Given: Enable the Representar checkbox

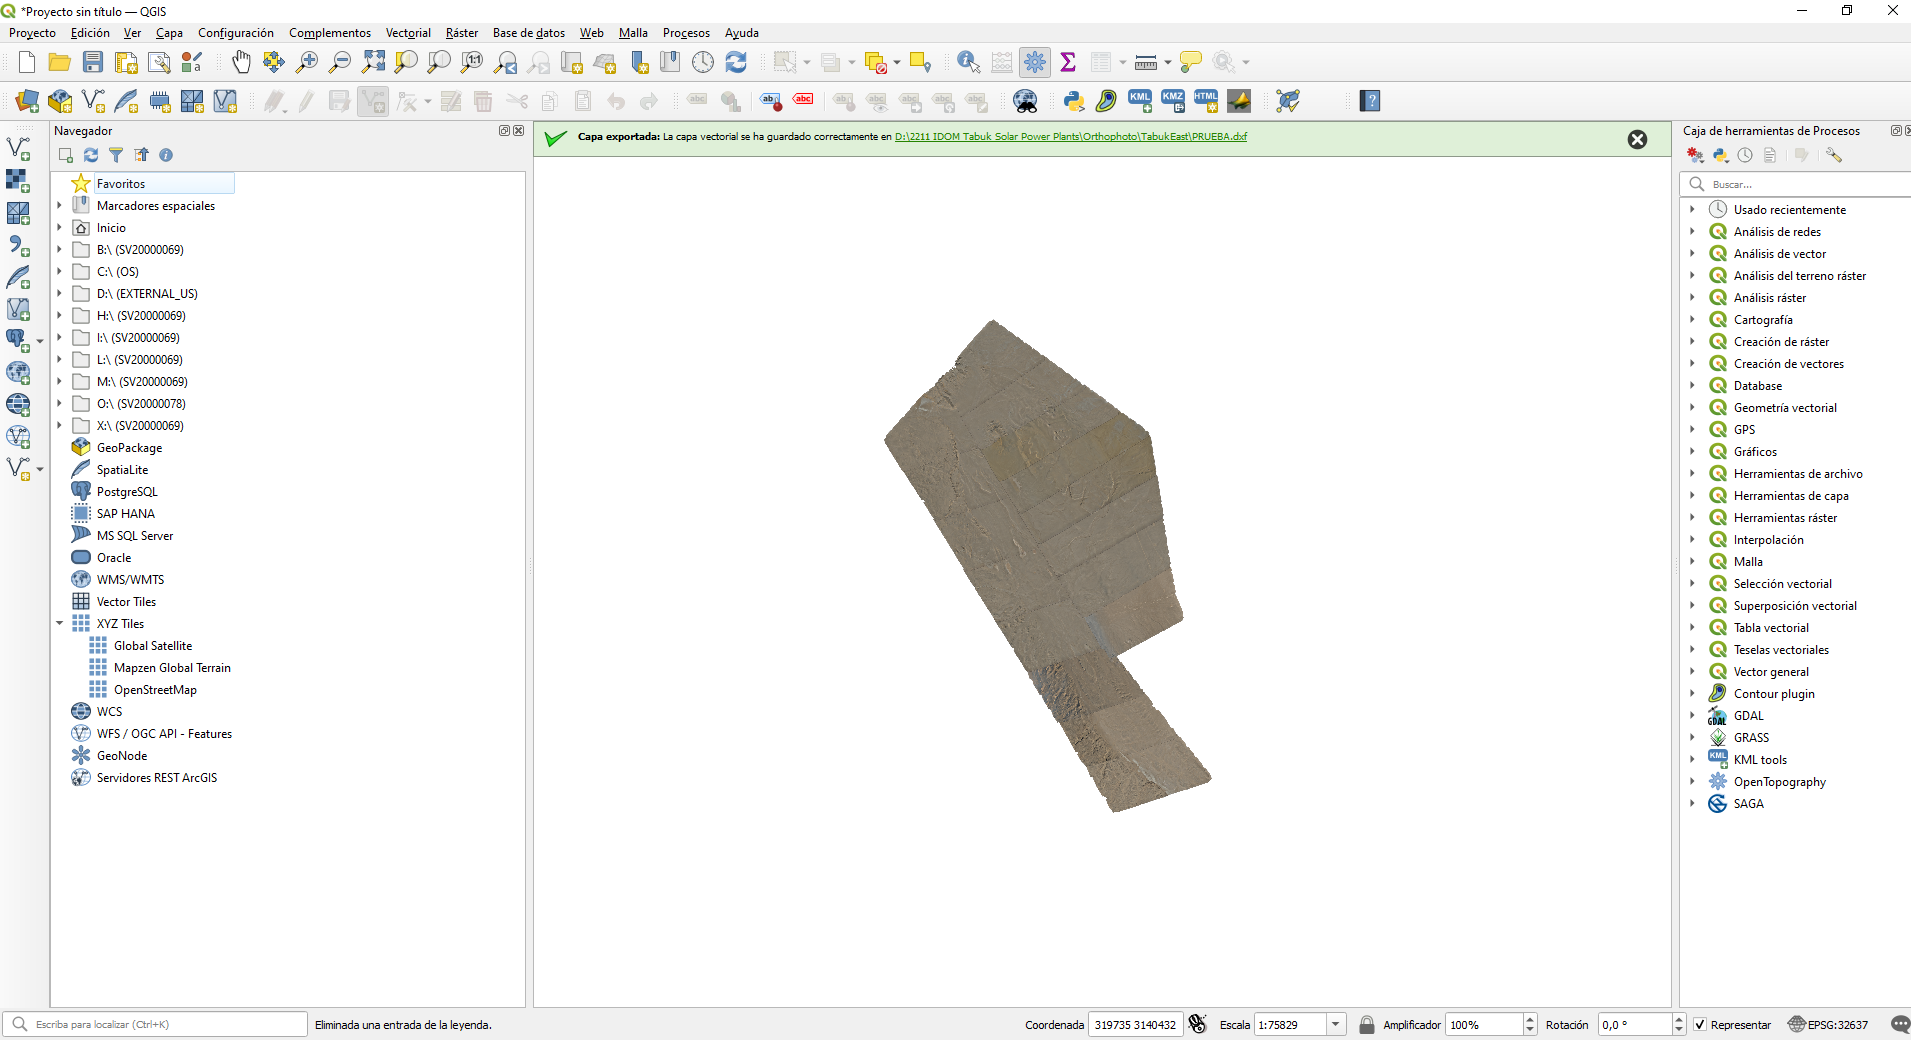Looking at the screenshot, I should pos(1698,1024).
